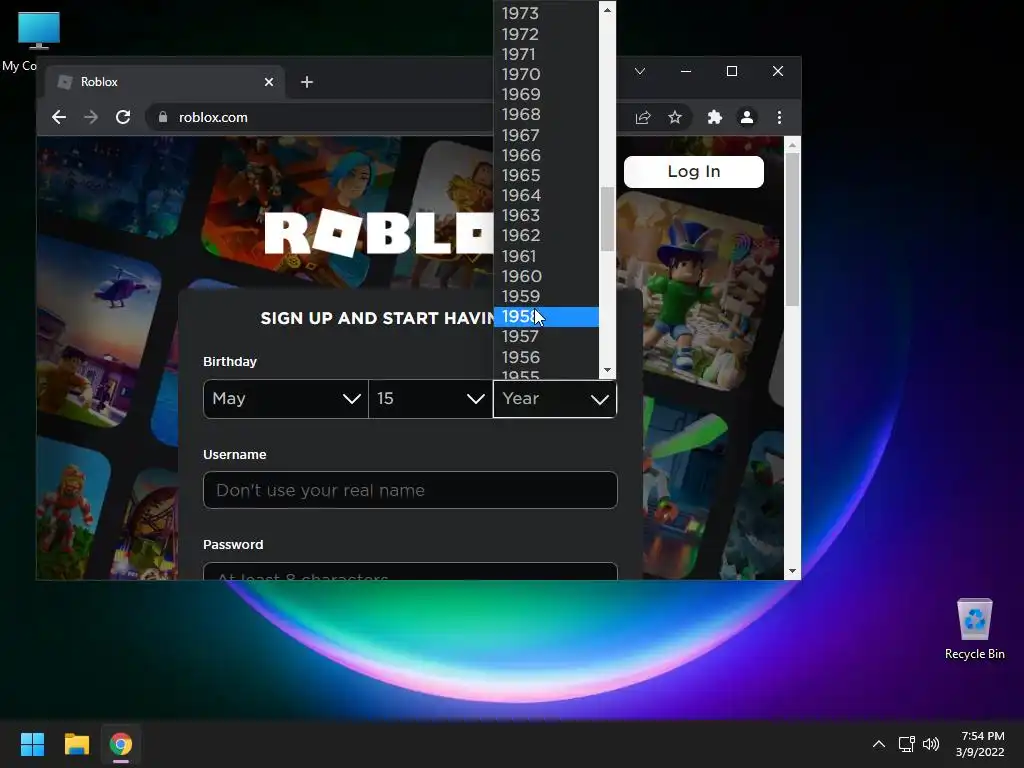Viewport: 1024px width, 768px height.
Task: Bookmark this page with star icon
Action: [675, 118]
